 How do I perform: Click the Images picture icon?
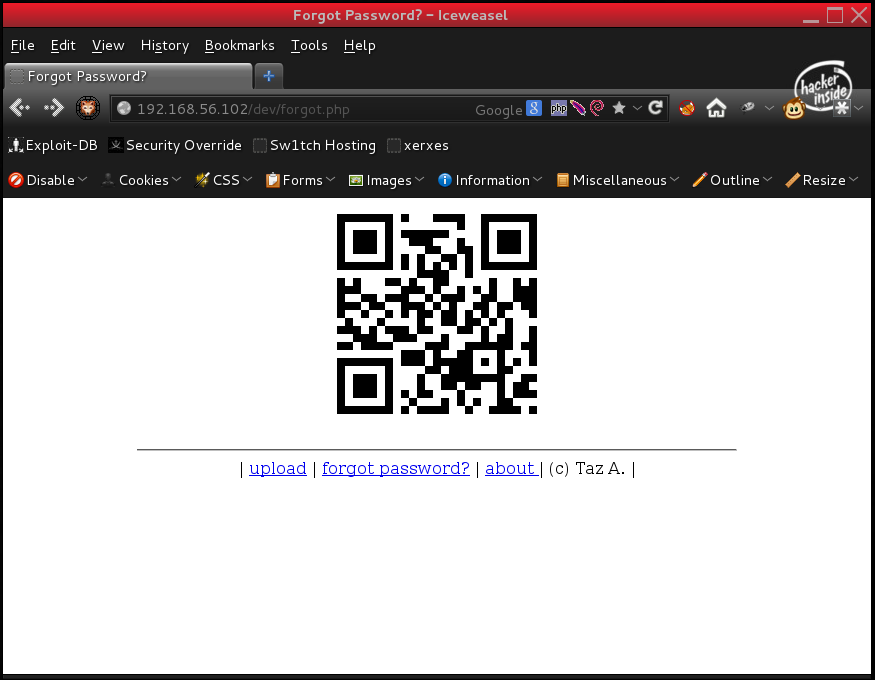point(355,181)
